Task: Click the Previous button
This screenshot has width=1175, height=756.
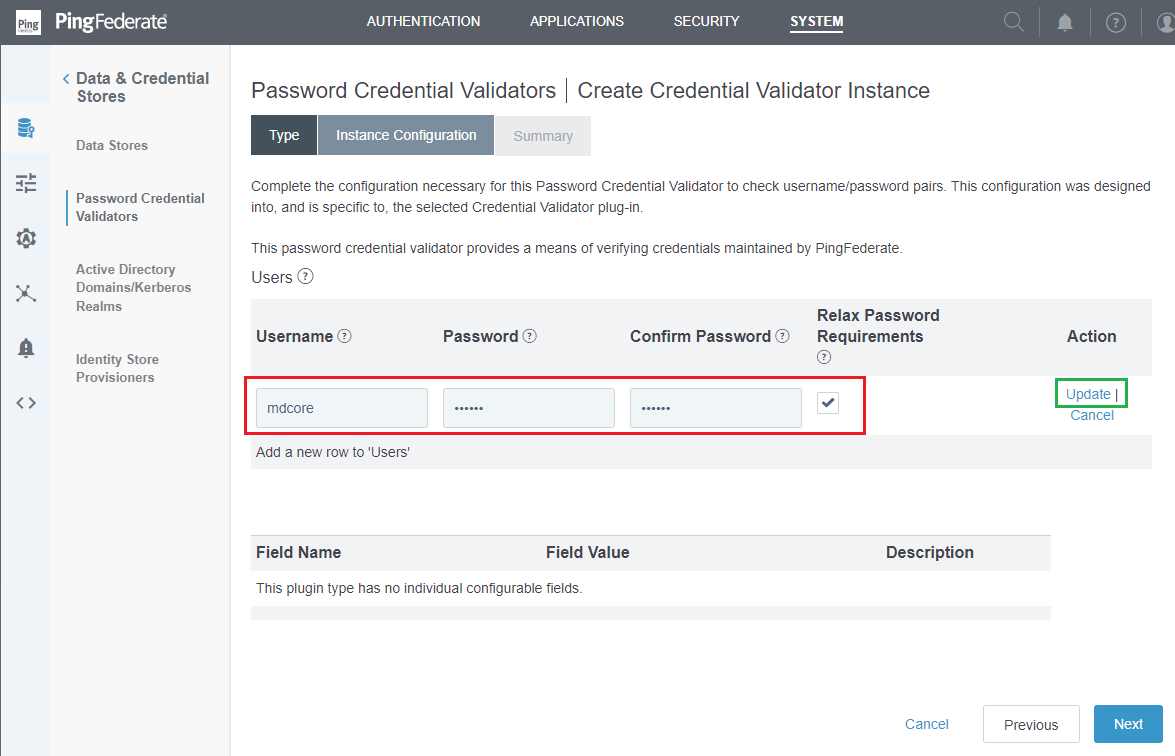Action: click(x=1031, y=725)
